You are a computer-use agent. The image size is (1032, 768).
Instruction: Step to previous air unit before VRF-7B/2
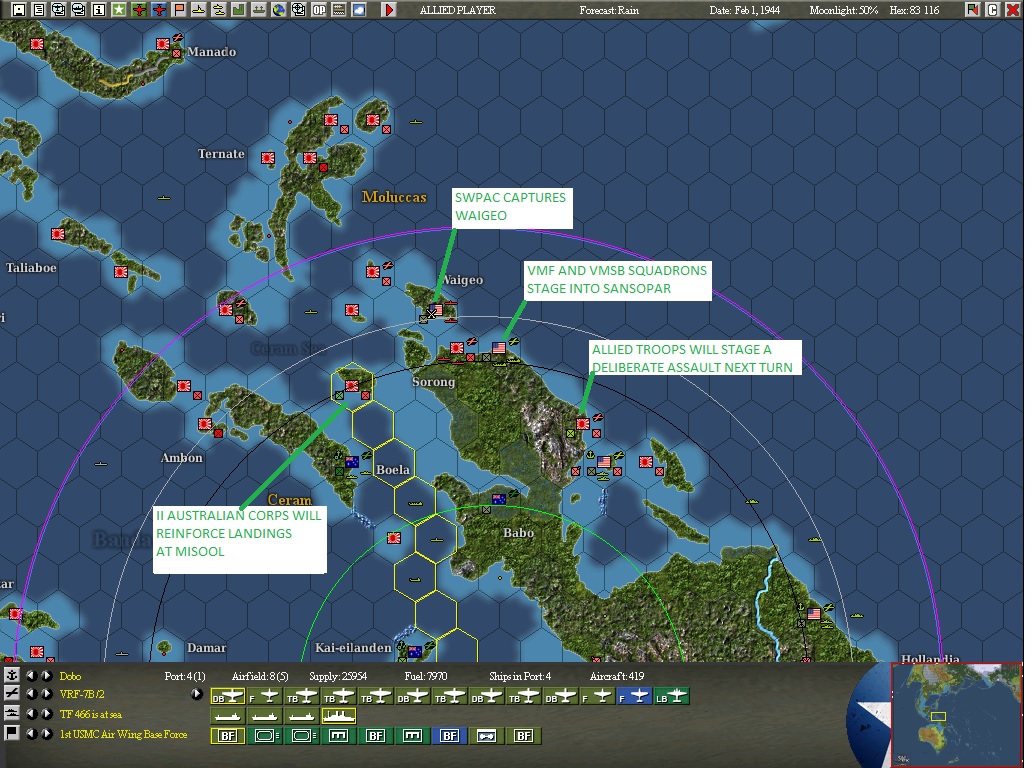[x=31, y=694]
